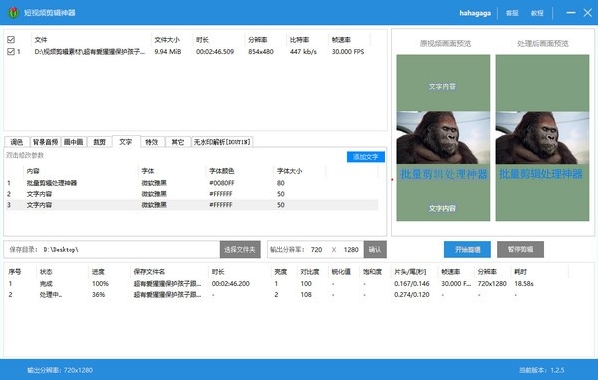Click the 对比度 column header
598x380 pixels.
click(x=310, y=272)
